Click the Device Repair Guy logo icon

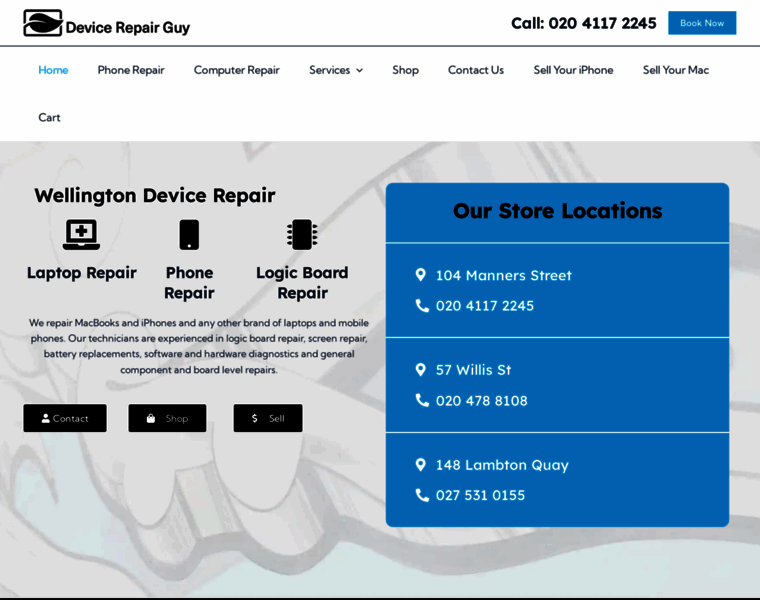tap(43, 23)
